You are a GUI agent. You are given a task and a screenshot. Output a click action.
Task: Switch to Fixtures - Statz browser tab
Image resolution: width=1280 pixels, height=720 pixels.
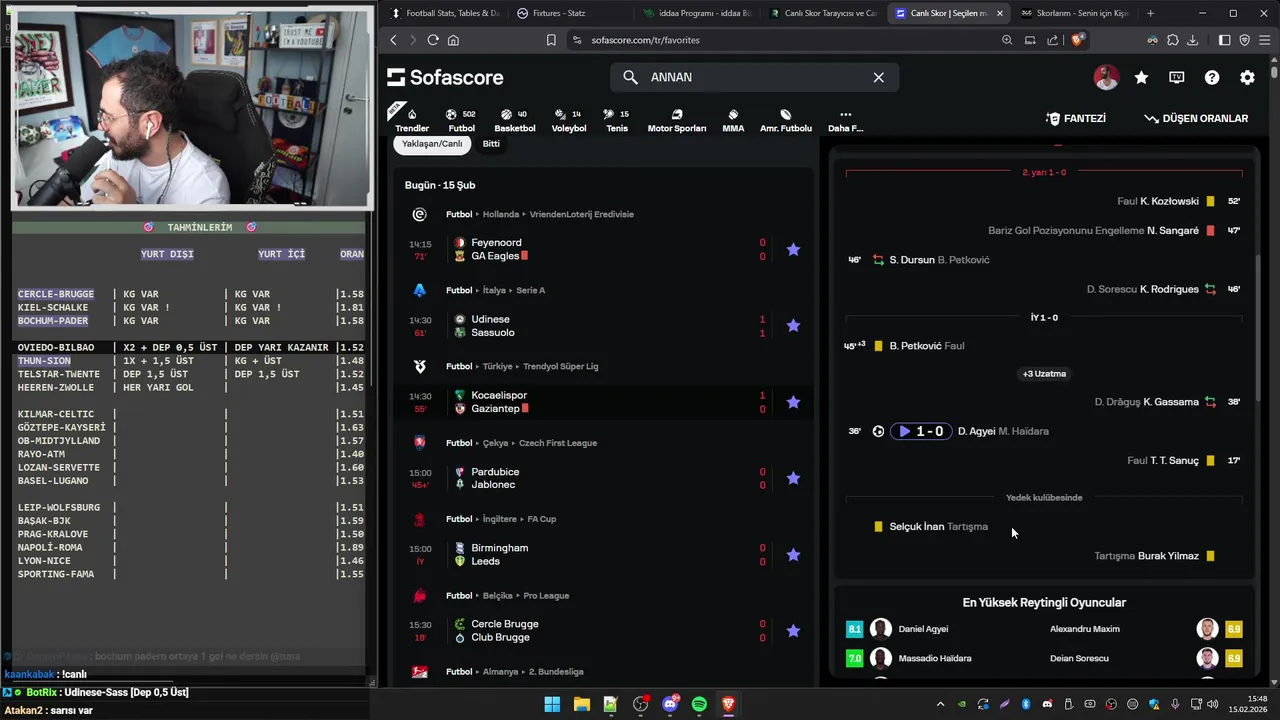point(571,13)
